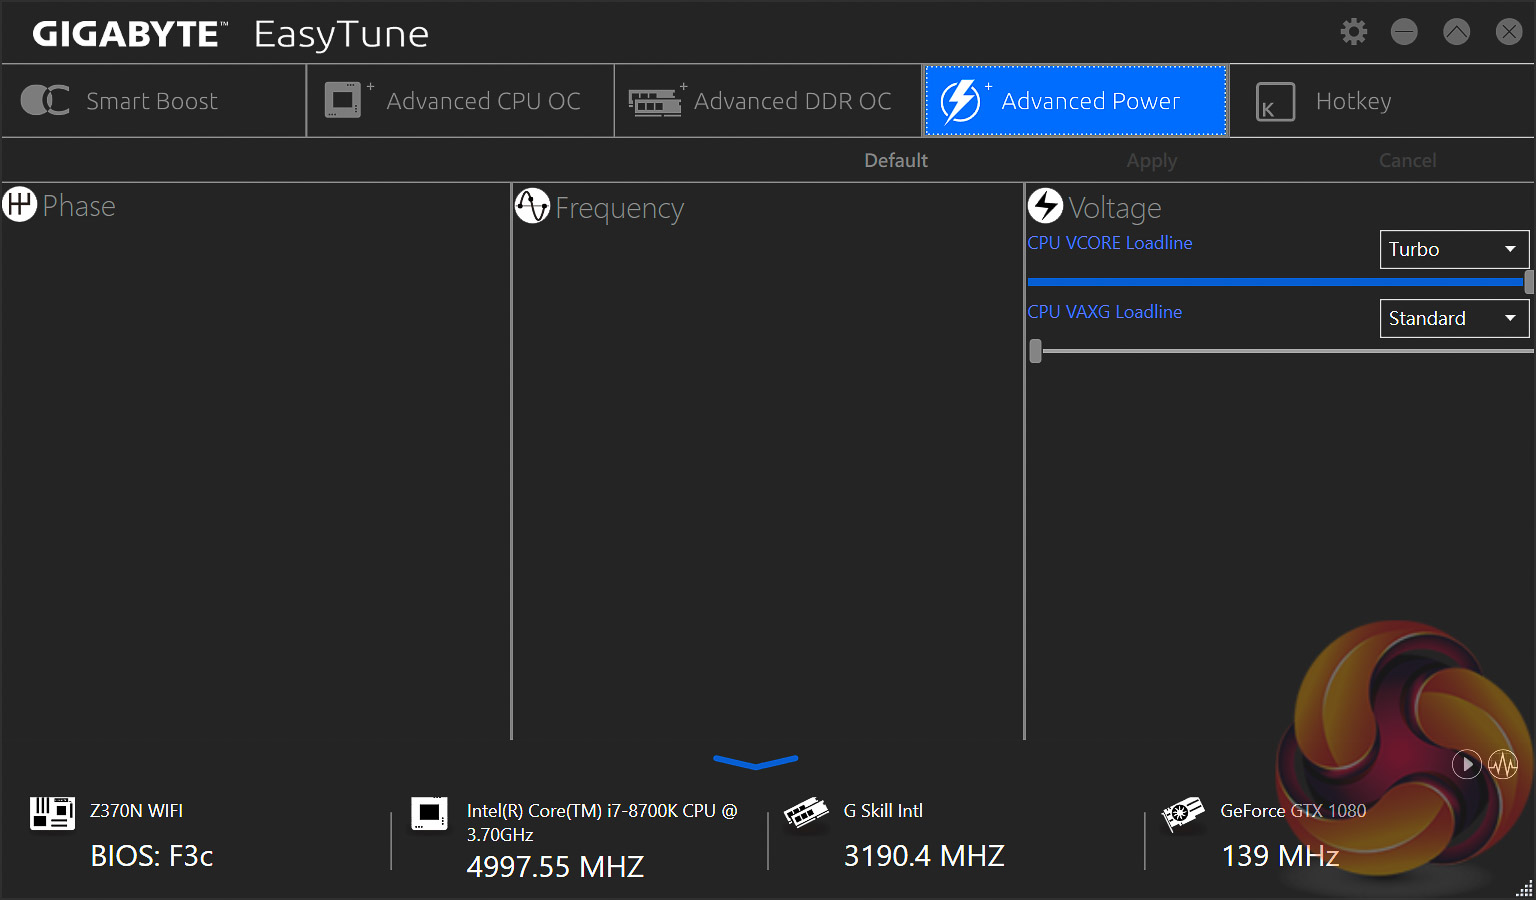Go to the Advanced DDR OC tab
Image resolution: width=1536 pixels, height=900 pixels.
768,101
